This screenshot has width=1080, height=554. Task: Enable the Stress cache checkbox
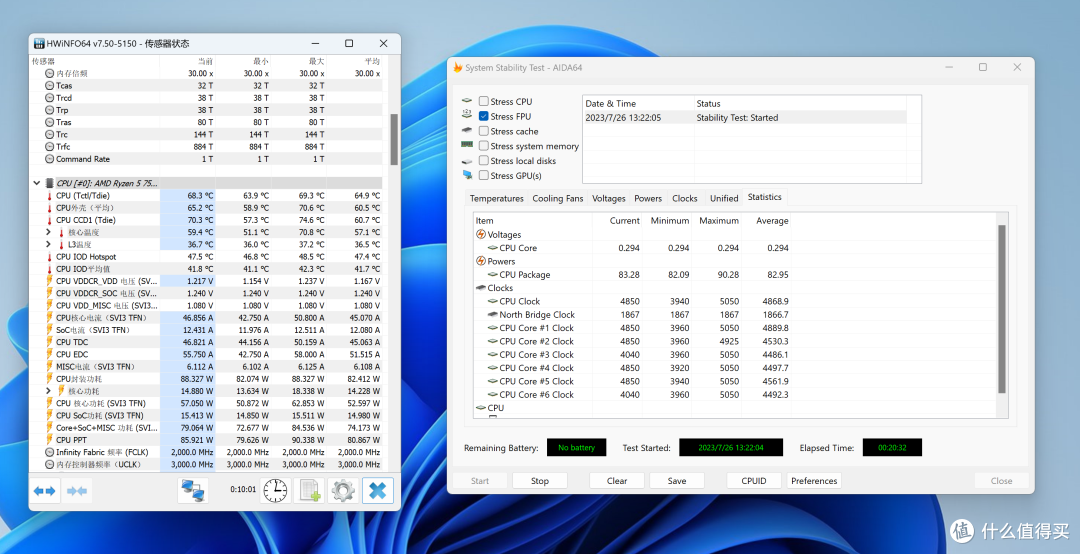484,131
